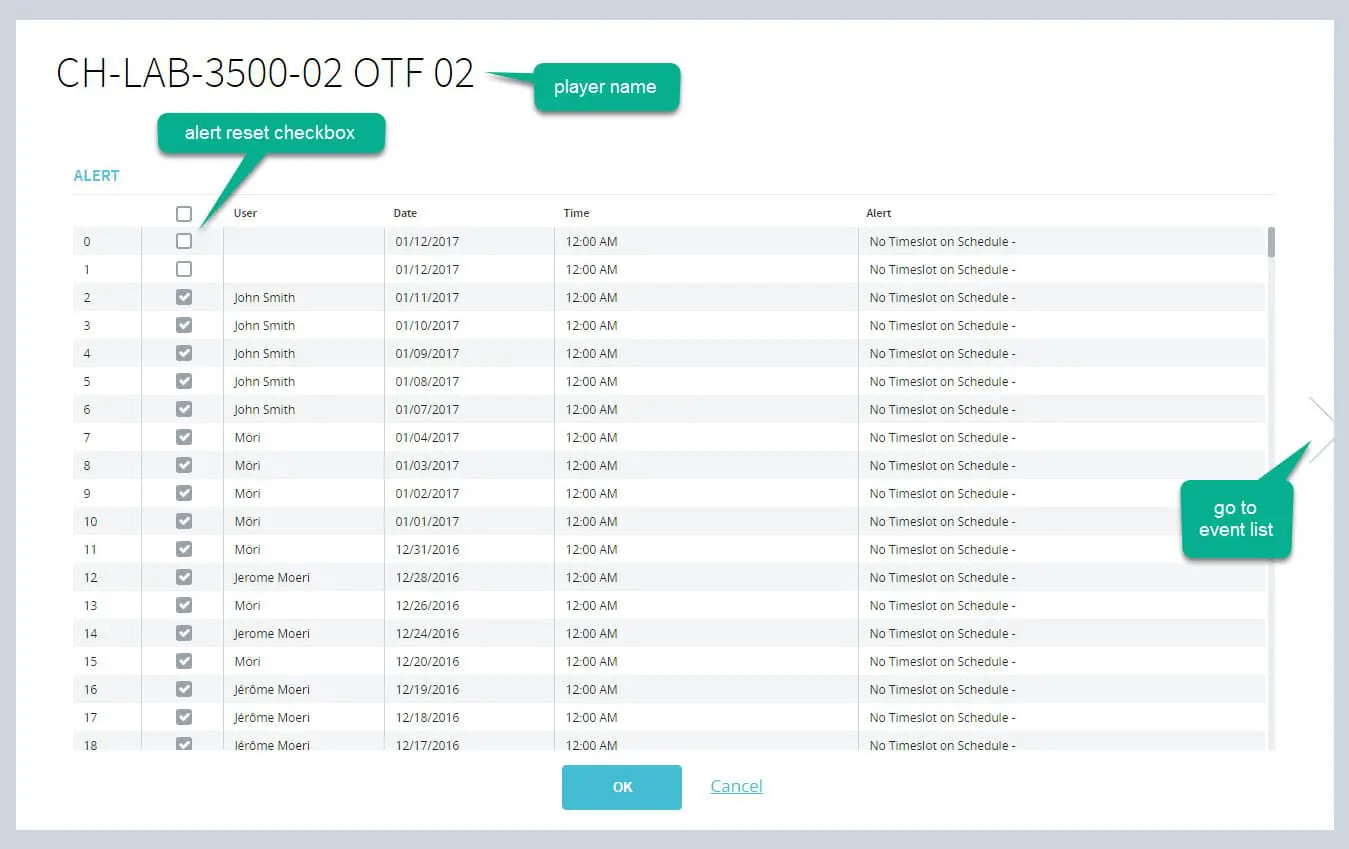This screenshot has height=849, width=1349.
Task: Click the User column header
Action: tap(245, 213)
